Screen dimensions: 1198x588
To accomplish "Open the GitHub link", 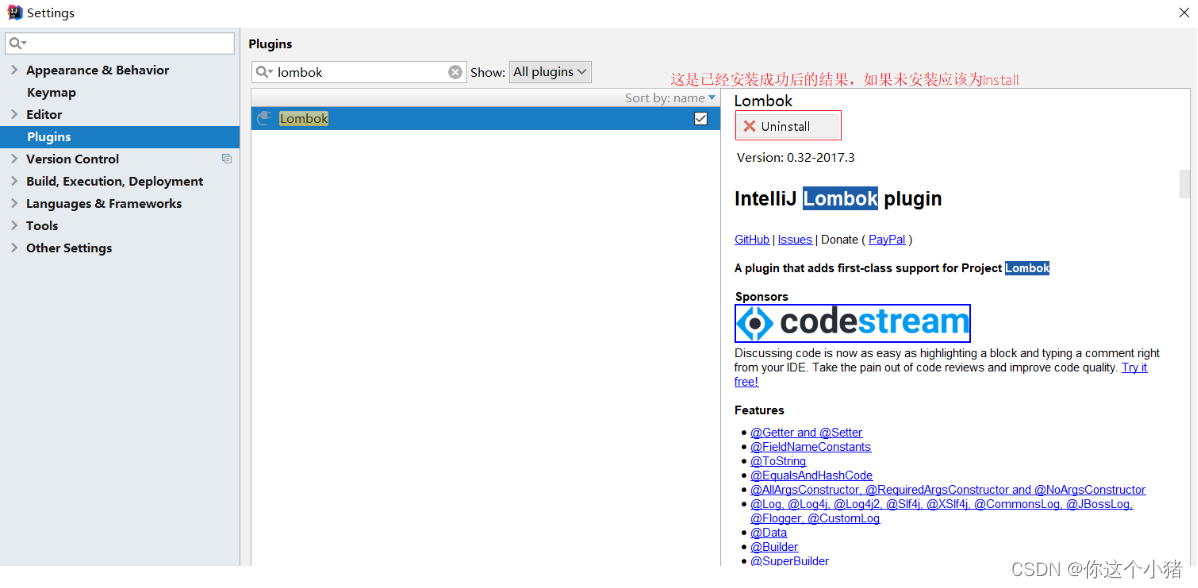I will [x=752, y=239].
